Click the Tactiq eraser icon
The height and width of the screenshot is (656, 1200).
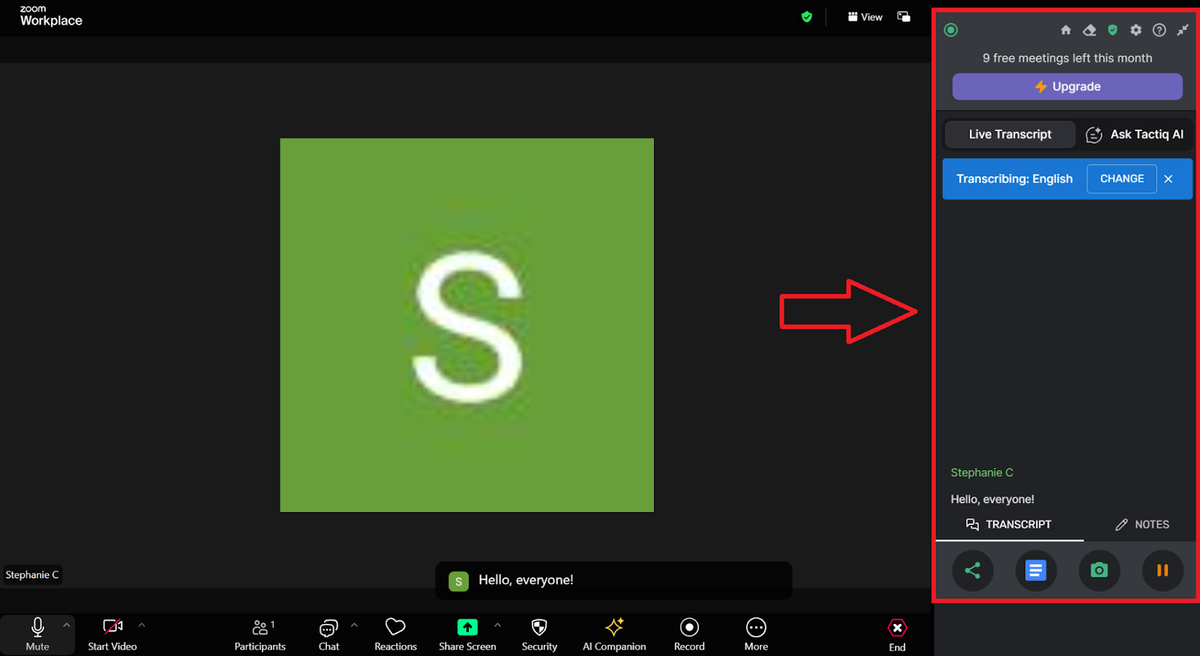click(x=1089, y=30)
